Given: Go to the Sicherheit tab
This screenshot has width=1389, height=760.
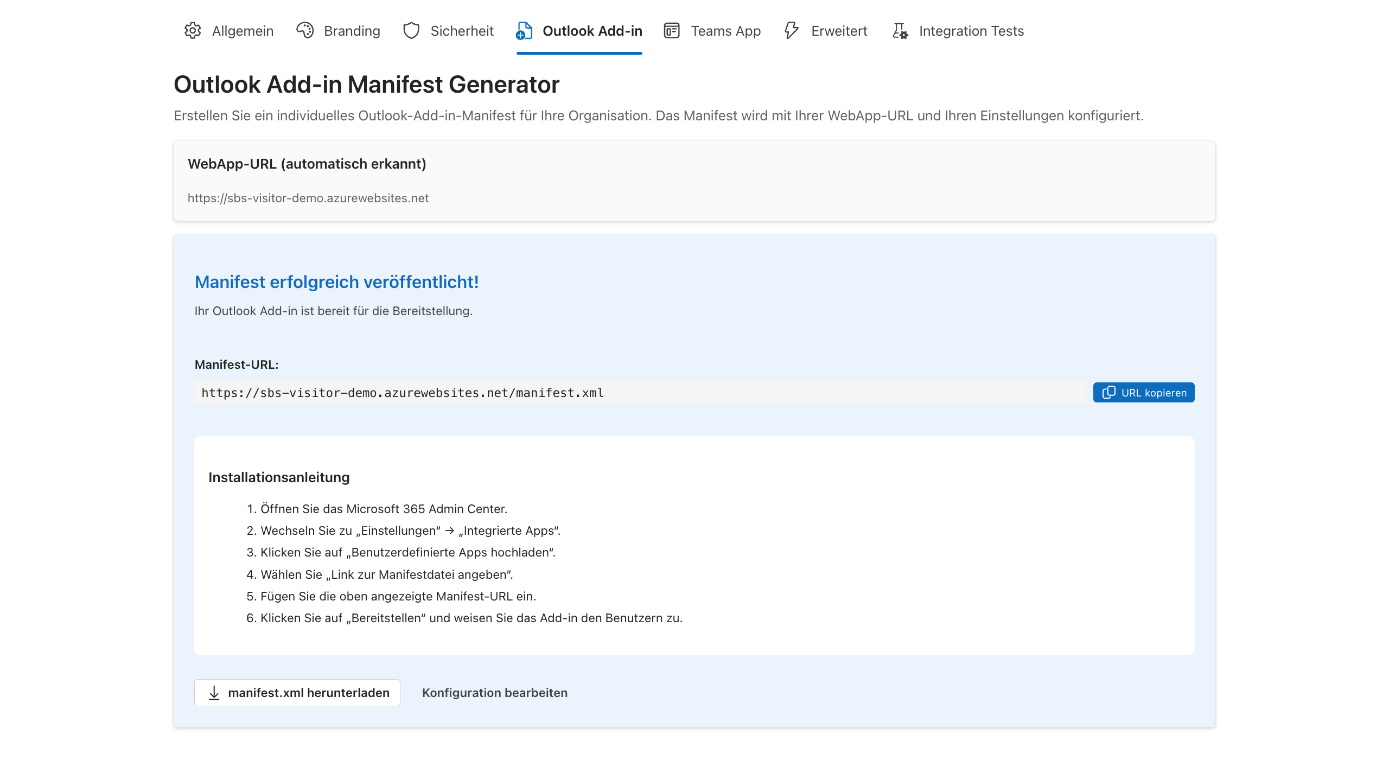Looking at the screenshot, I should (449, 31).
